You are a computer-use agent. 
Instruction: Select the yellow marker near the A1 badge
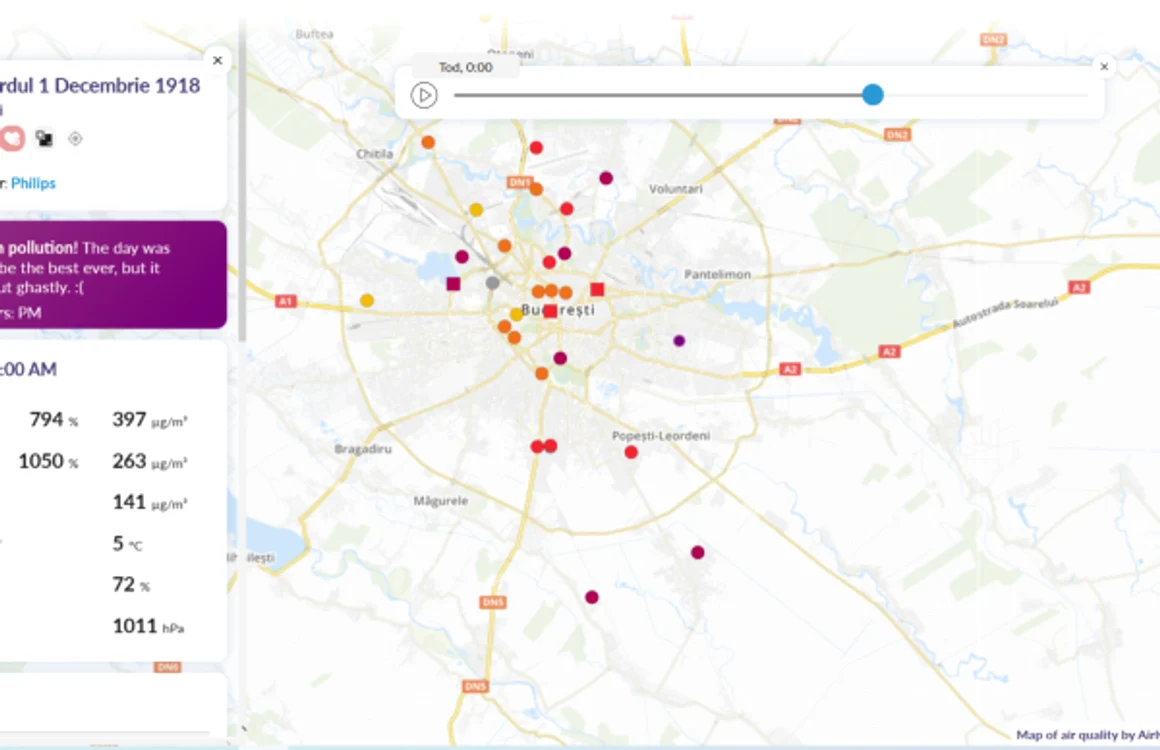[367, 300]
